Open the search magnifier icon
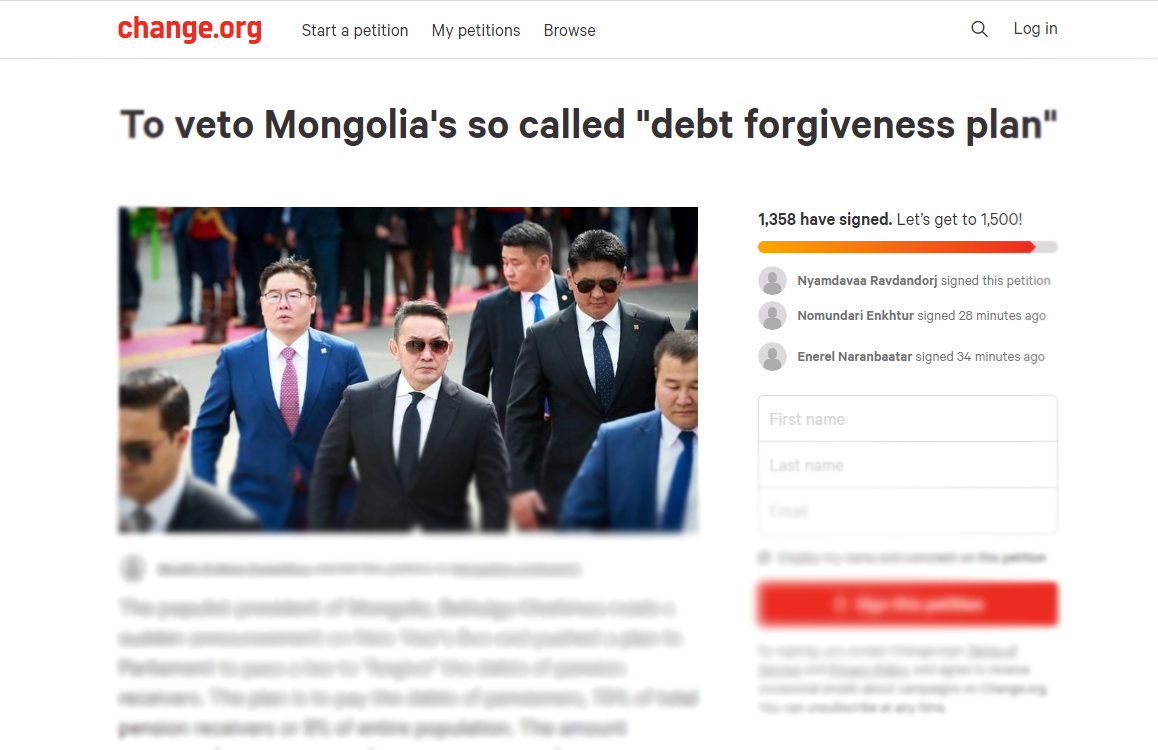The height and width of the screenshot is (750, 1158). point(979,29)
